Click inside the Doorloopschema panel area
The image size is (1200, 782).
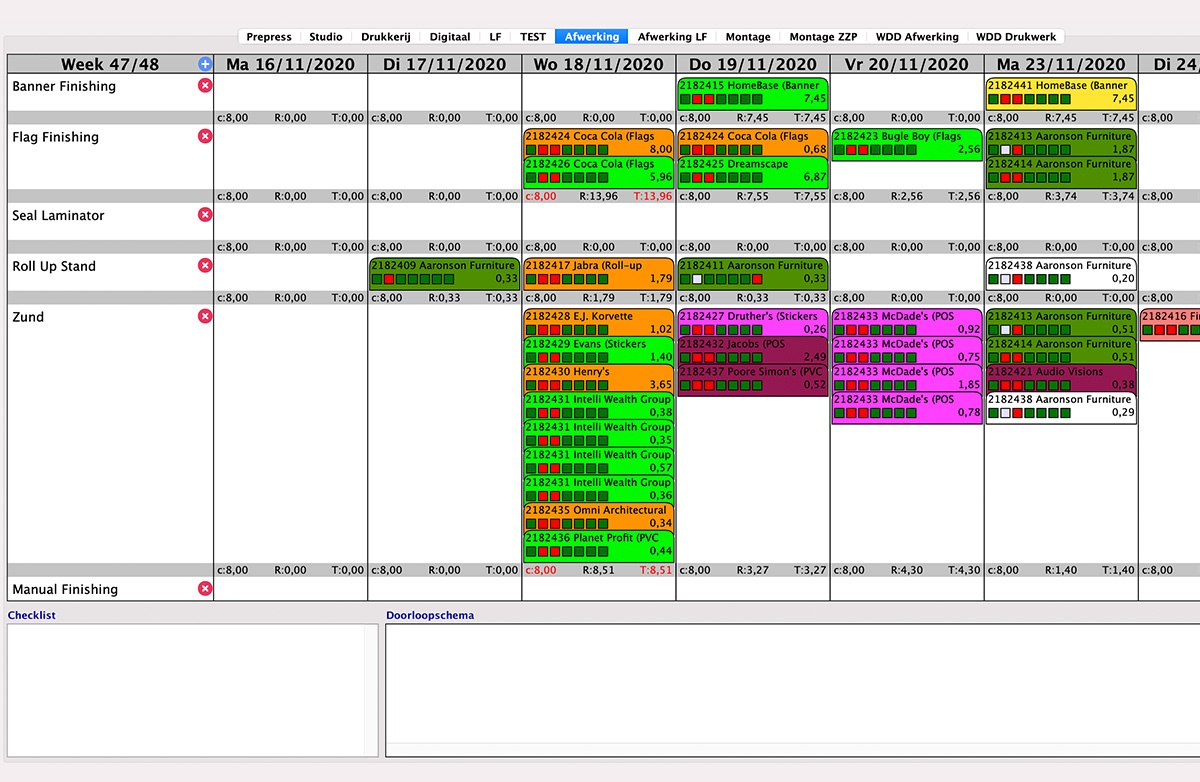(793, 690)
